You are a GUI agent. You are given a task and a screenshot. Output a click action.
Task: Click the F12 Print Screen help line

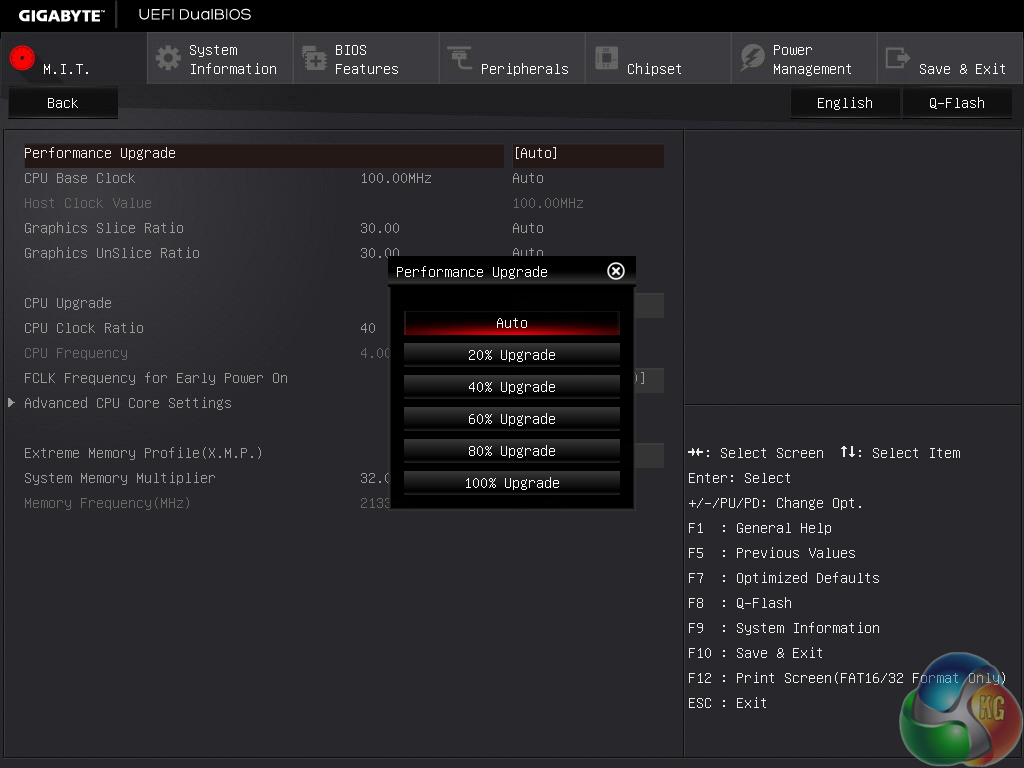[847, 678]
